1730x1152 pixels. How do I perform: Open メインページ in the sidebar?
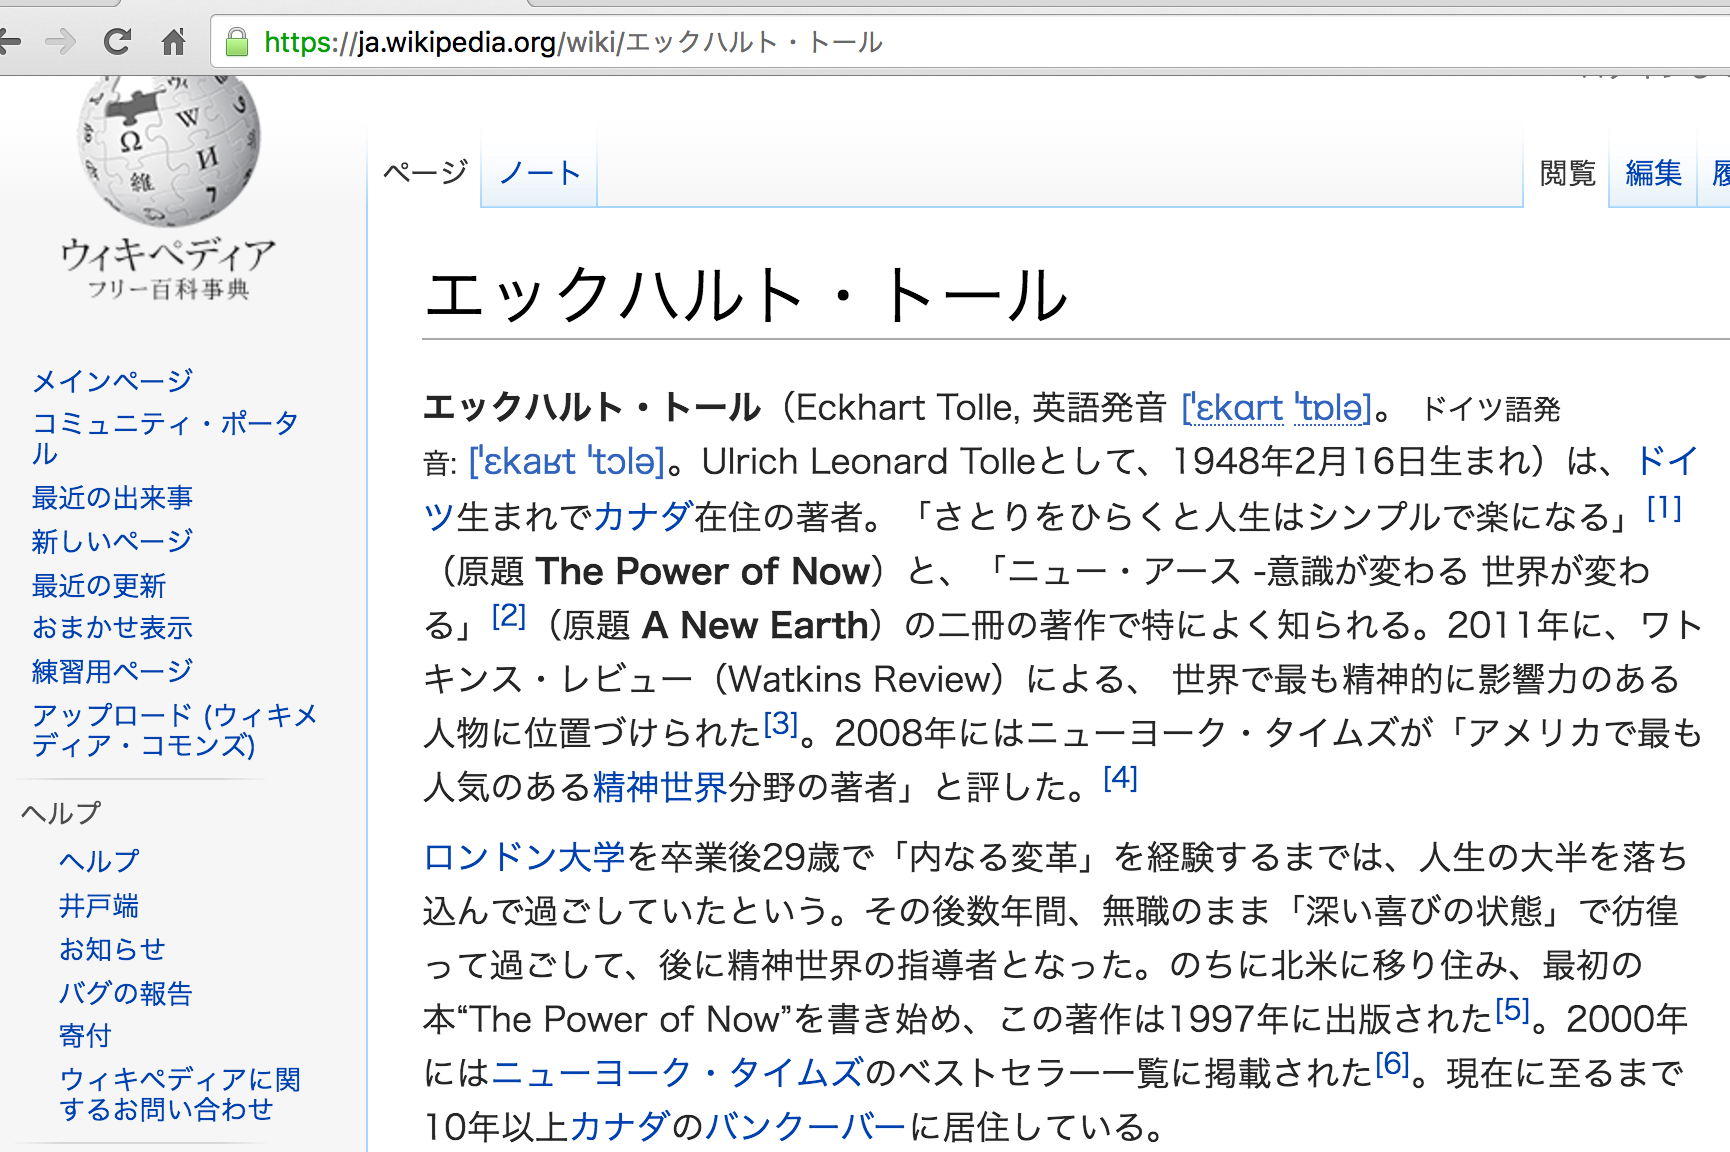tap(112, 381)
